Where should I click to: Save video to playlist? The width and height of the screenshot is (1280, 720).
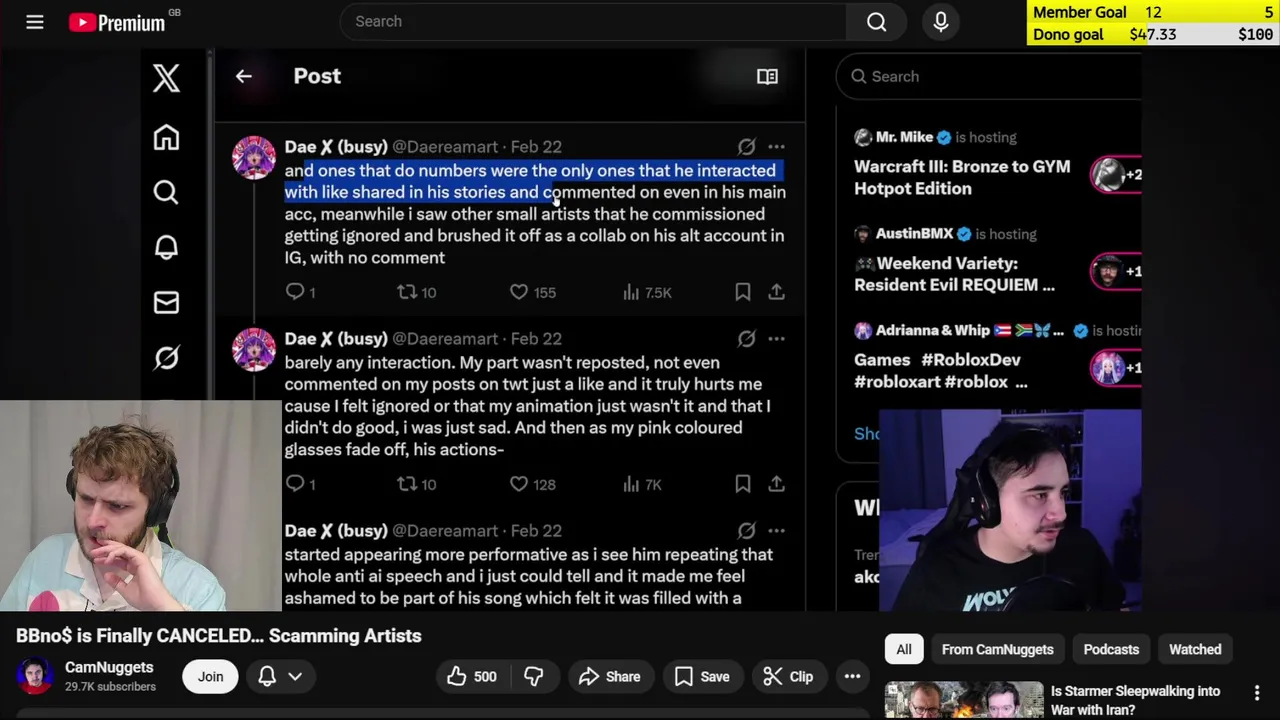[702, 677]
